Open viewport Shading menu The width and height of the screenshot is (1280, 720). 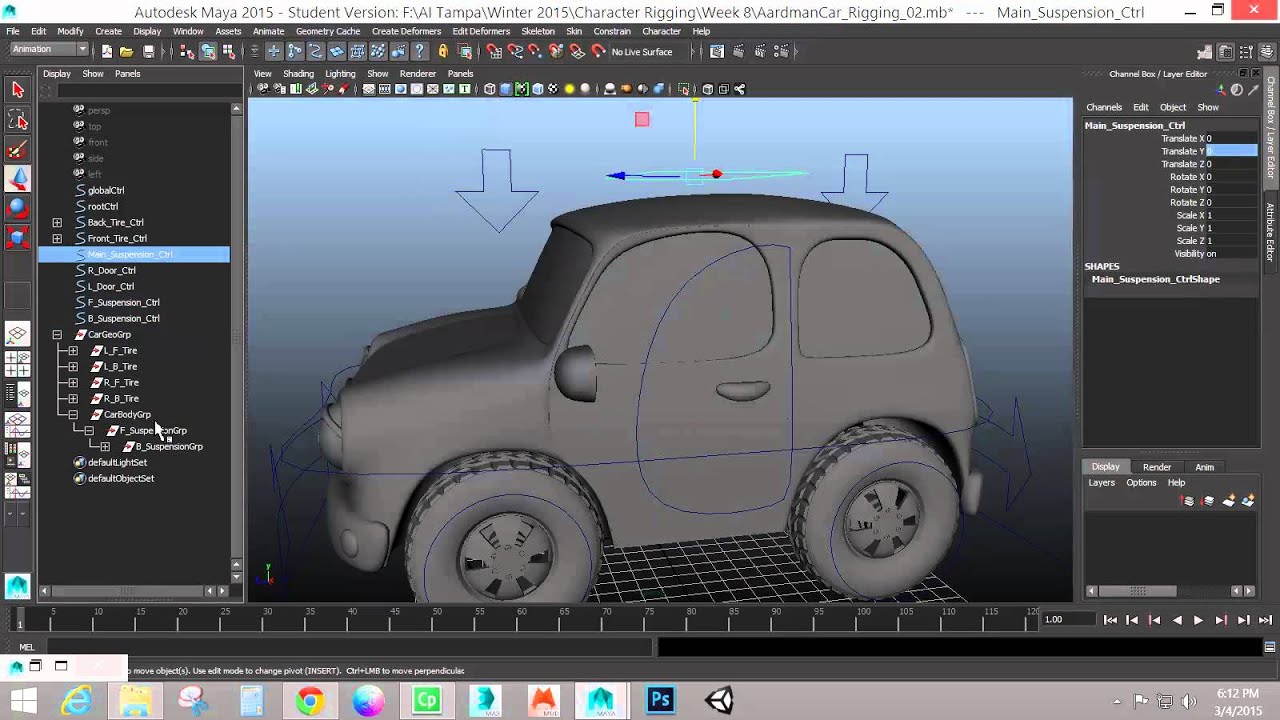tap(298, 73)
